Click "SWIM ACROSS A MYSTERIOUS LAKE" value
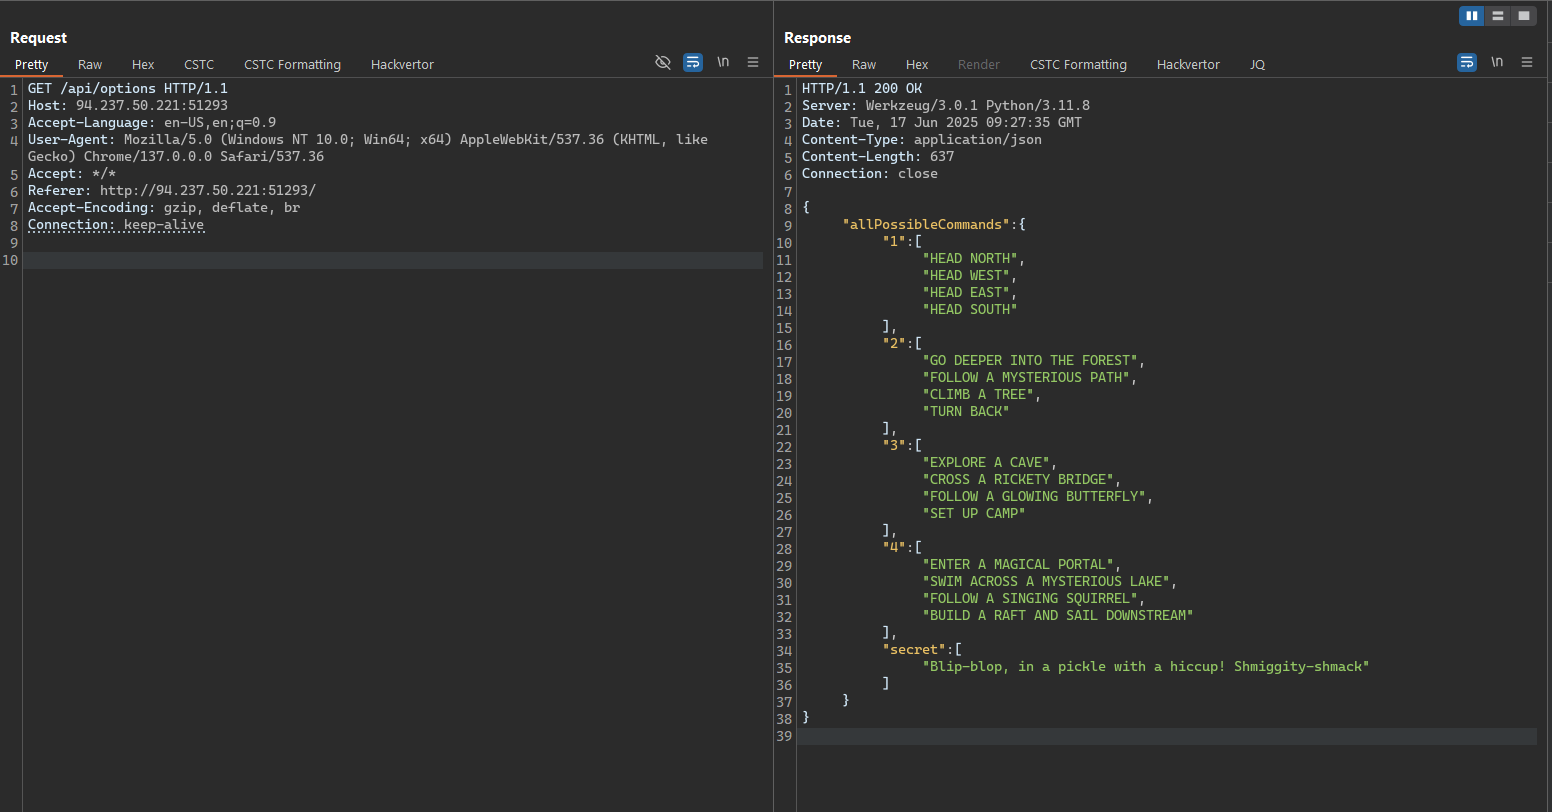The height and width of the screenshot is (812, 1552). coord(1046,582)
